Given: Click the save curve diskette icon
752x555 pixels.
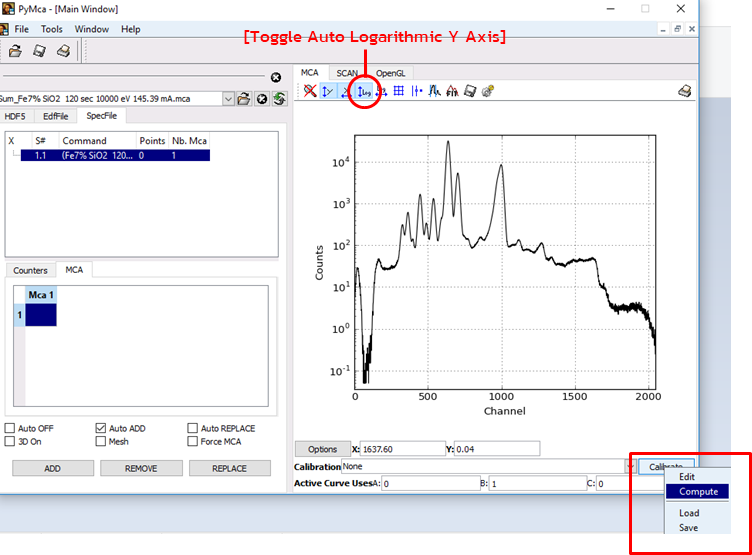Looking at the screenshot, I should pos(470,91).
